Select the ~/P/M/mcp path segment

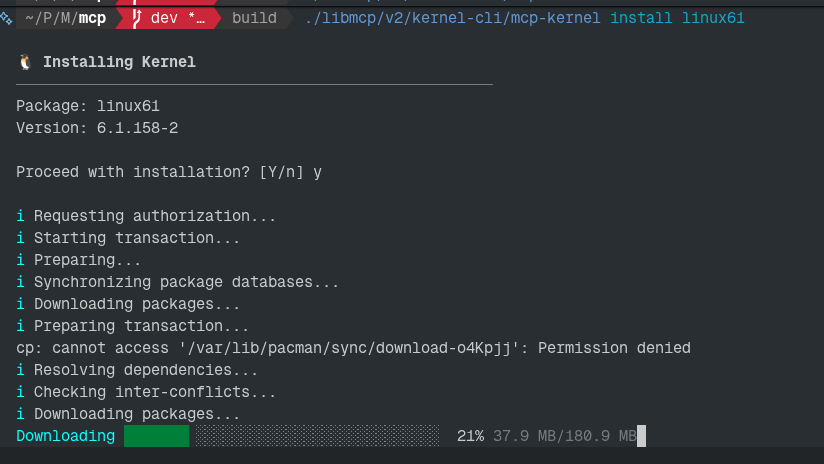click(x=66, y=18)
